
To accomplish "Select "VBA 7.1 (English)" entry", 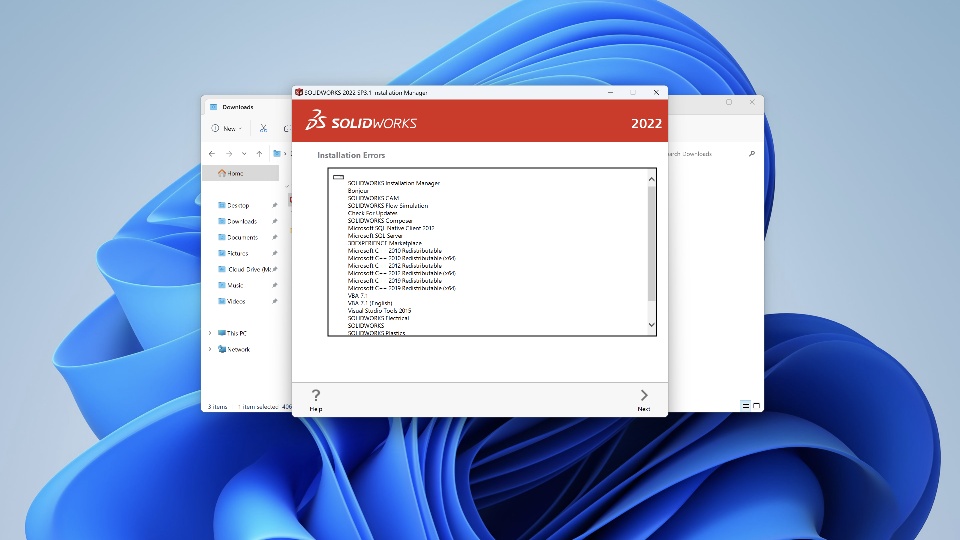I will (370, 303).
